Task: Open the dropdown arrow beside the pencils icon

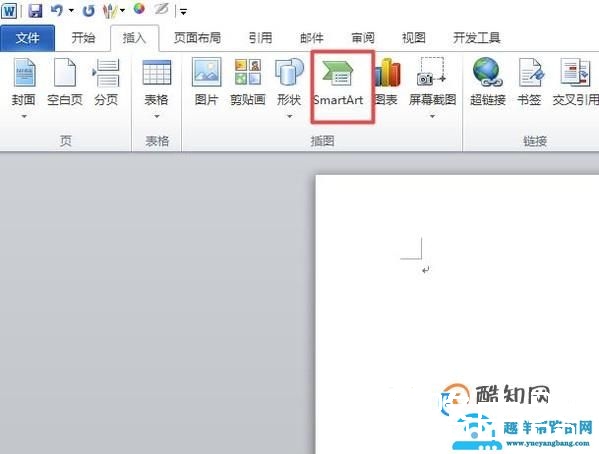Action: [x=122, y=10]
